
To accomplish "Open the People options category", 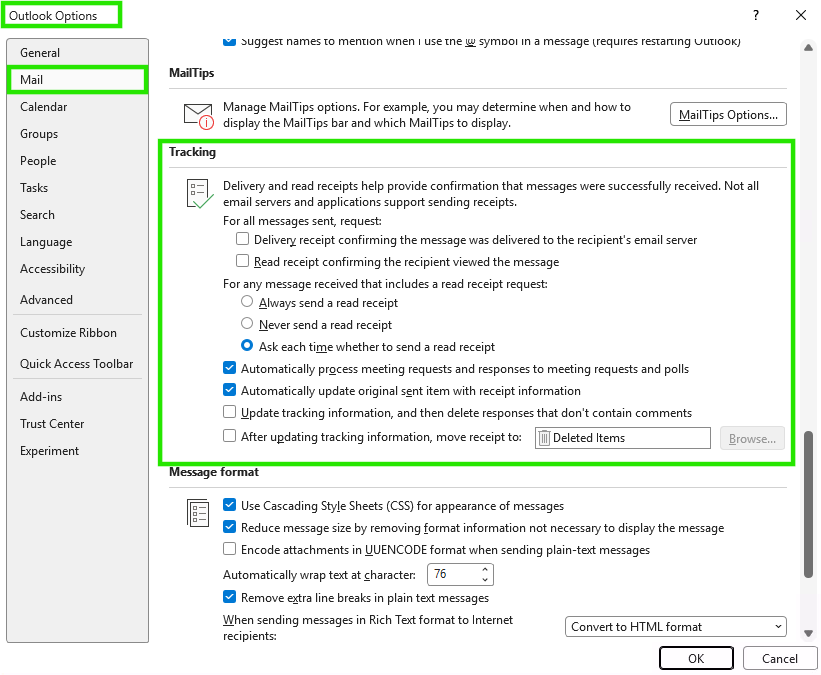I will click(77, 161).
